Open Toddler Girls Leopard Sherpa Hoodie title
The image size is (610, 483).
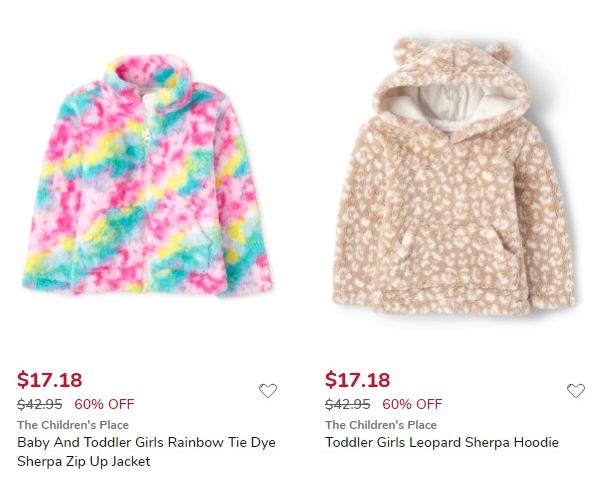coord(442,442)
